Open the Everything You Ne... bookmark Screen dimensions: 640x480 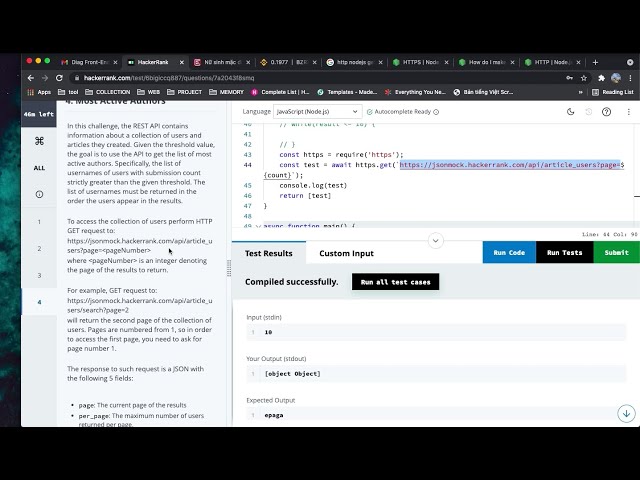415,92
